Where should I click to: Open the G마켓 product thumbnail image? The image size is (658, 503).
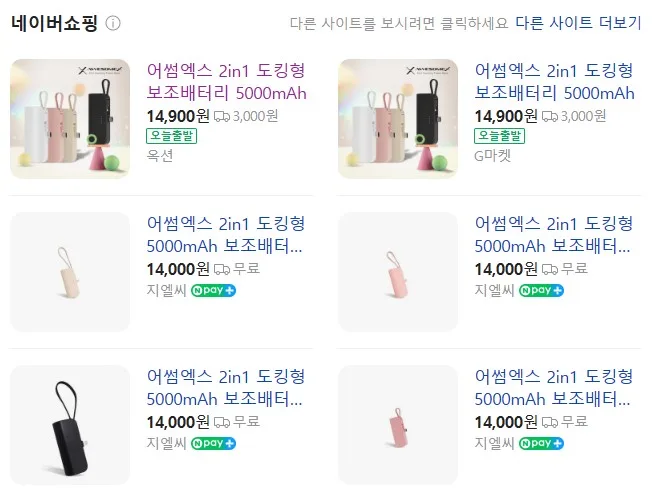coord(398,119)
